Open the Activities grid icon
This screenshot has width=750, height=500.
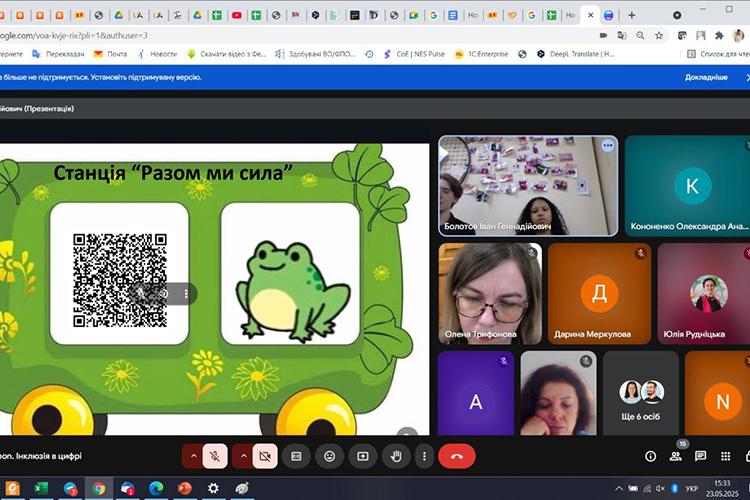[726, 456]
